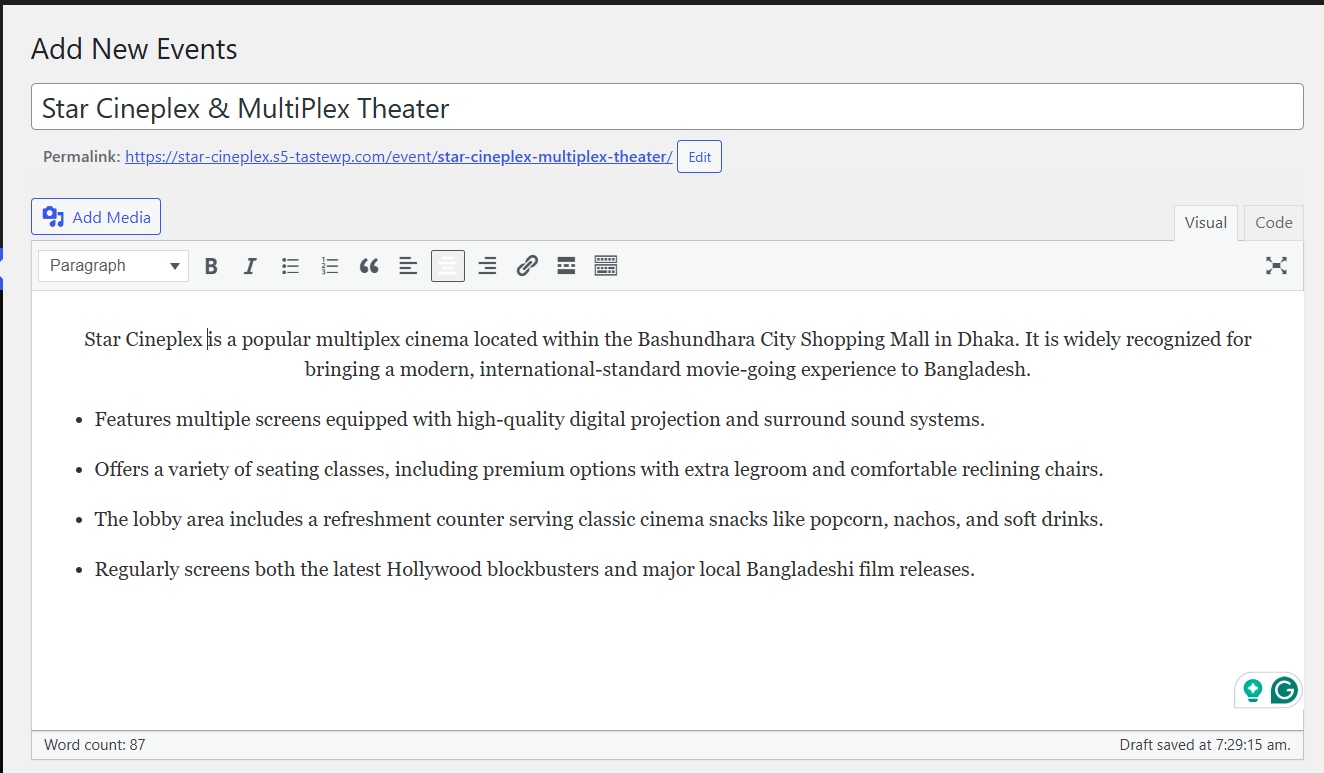
Task: Insert a bulleted list
Action: click(290, 266)
